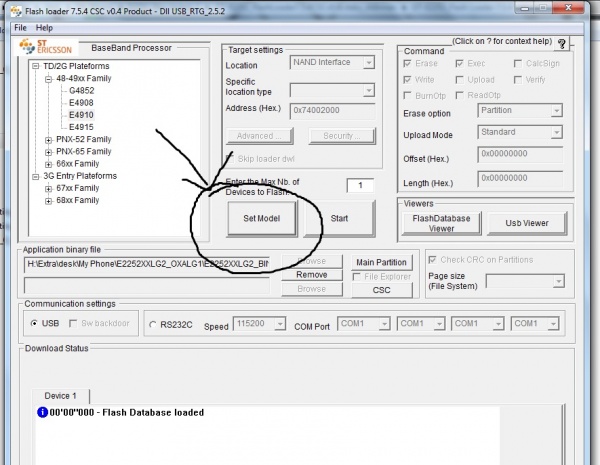Viewport: 600px width, 465px height.
Task: Toggle the Sw backdoor checkbox
Action: pos(73,323)
